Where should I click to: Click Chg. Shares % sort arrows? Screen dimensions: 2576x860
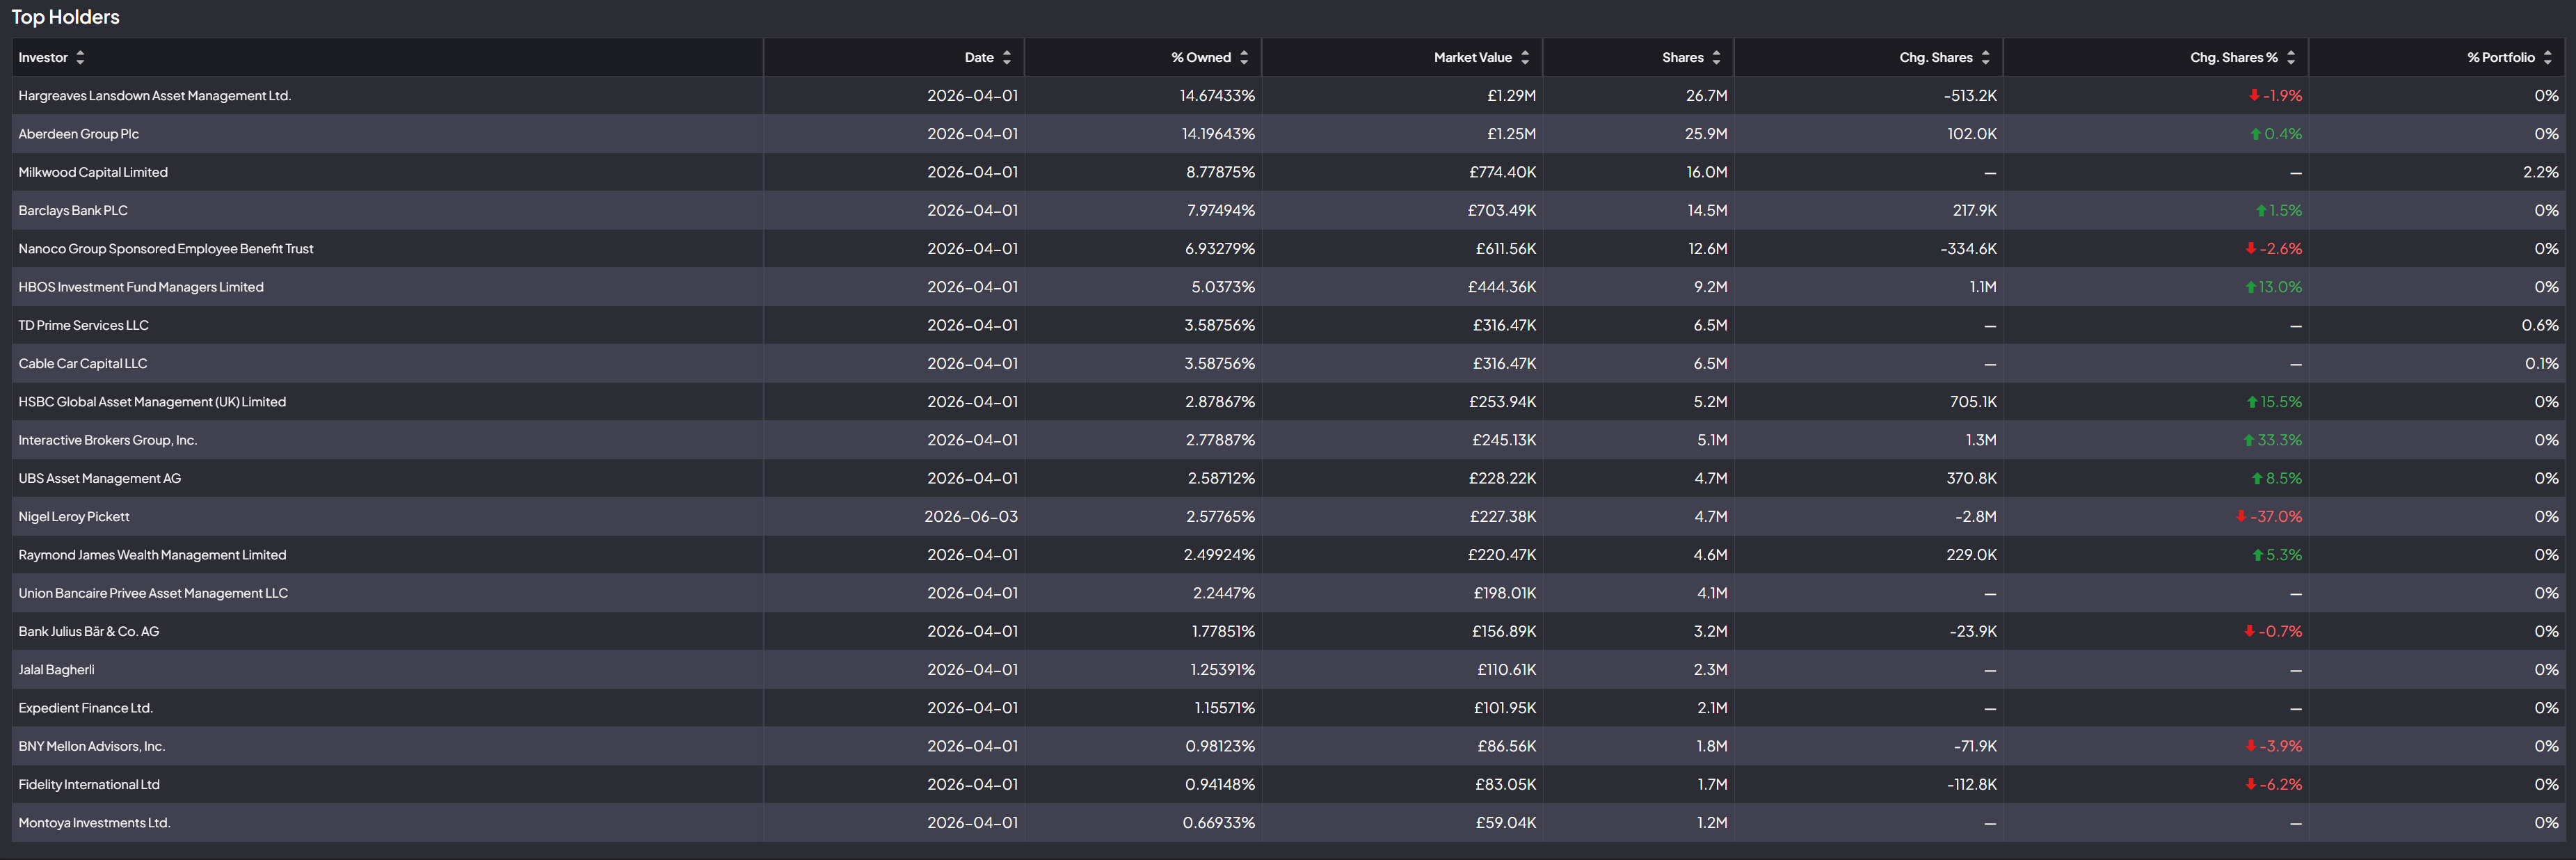(x=2291, y=58)
